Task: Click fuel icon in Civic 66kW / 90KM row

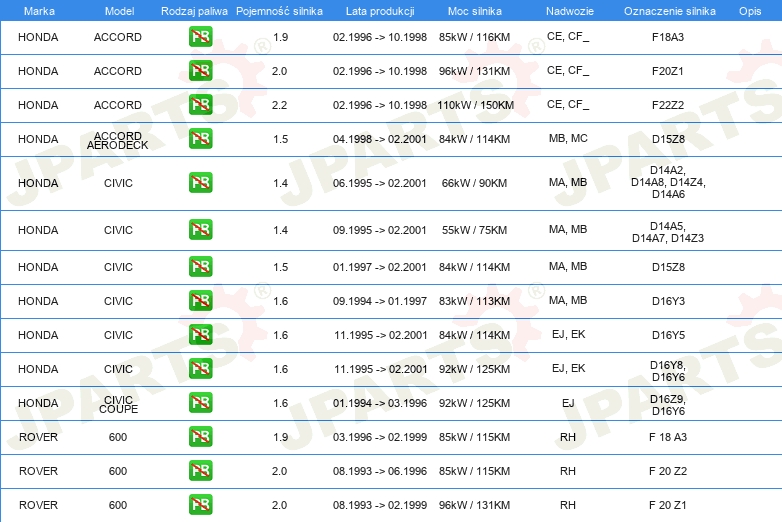Action: point(200,182)
